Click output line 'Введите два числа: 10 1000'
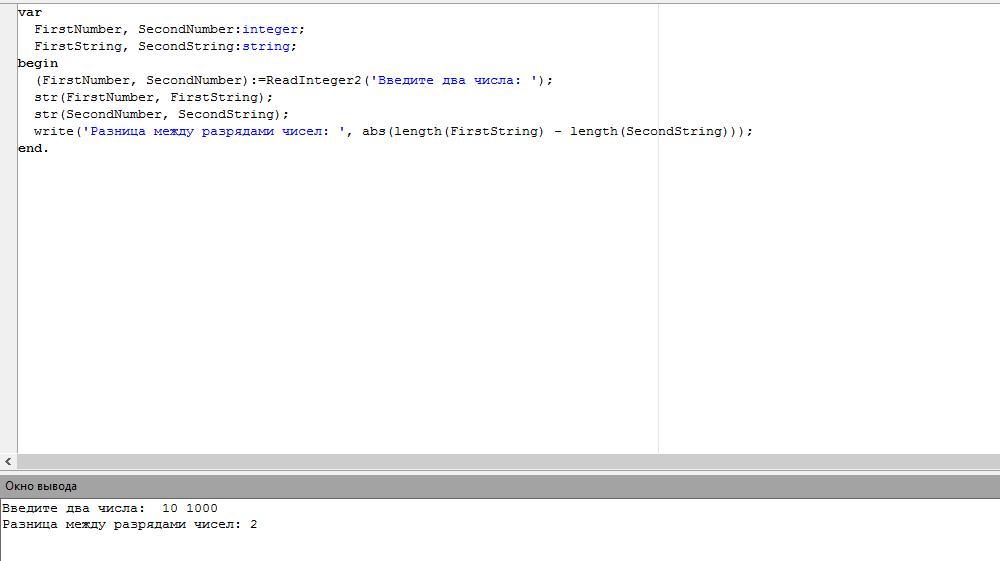Screen dimensions: 1000x561 coord(110,508)
